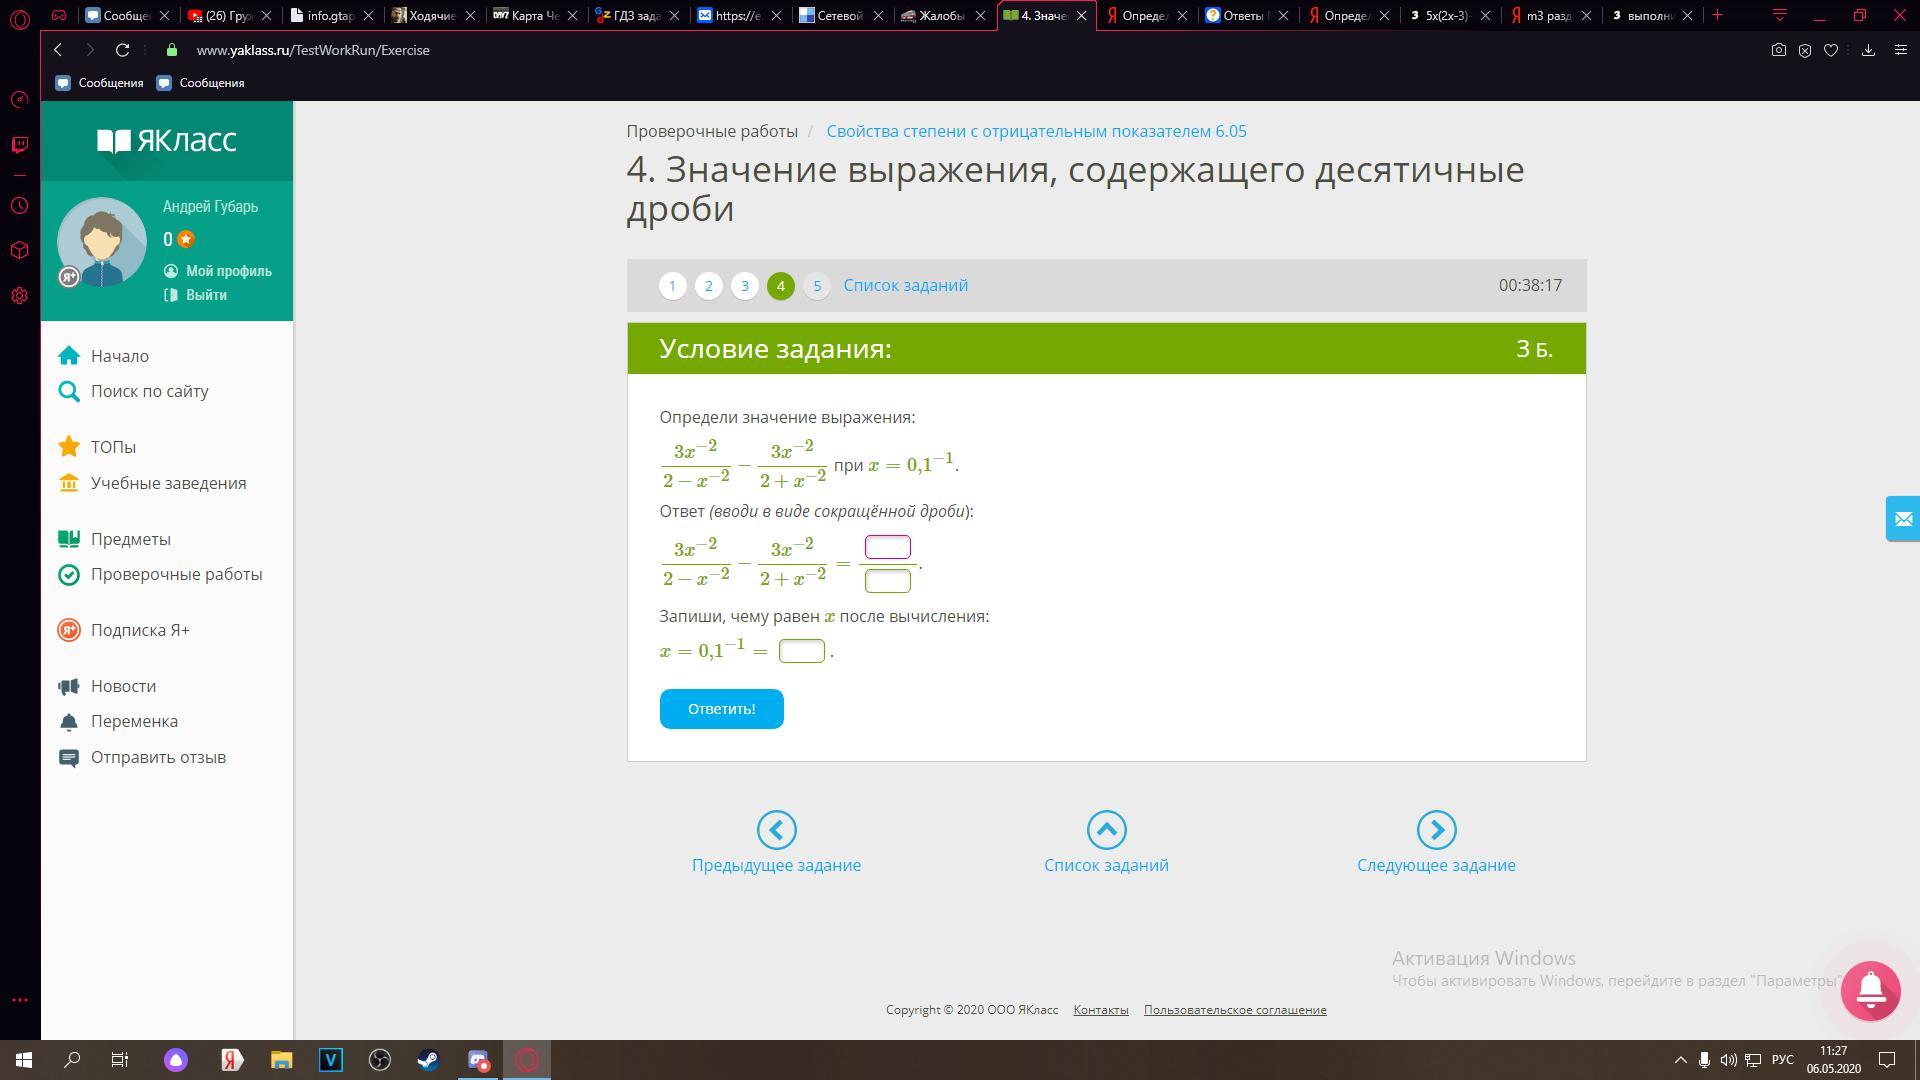Open the Twitch sidebar icon

click(x=19, y=145)
